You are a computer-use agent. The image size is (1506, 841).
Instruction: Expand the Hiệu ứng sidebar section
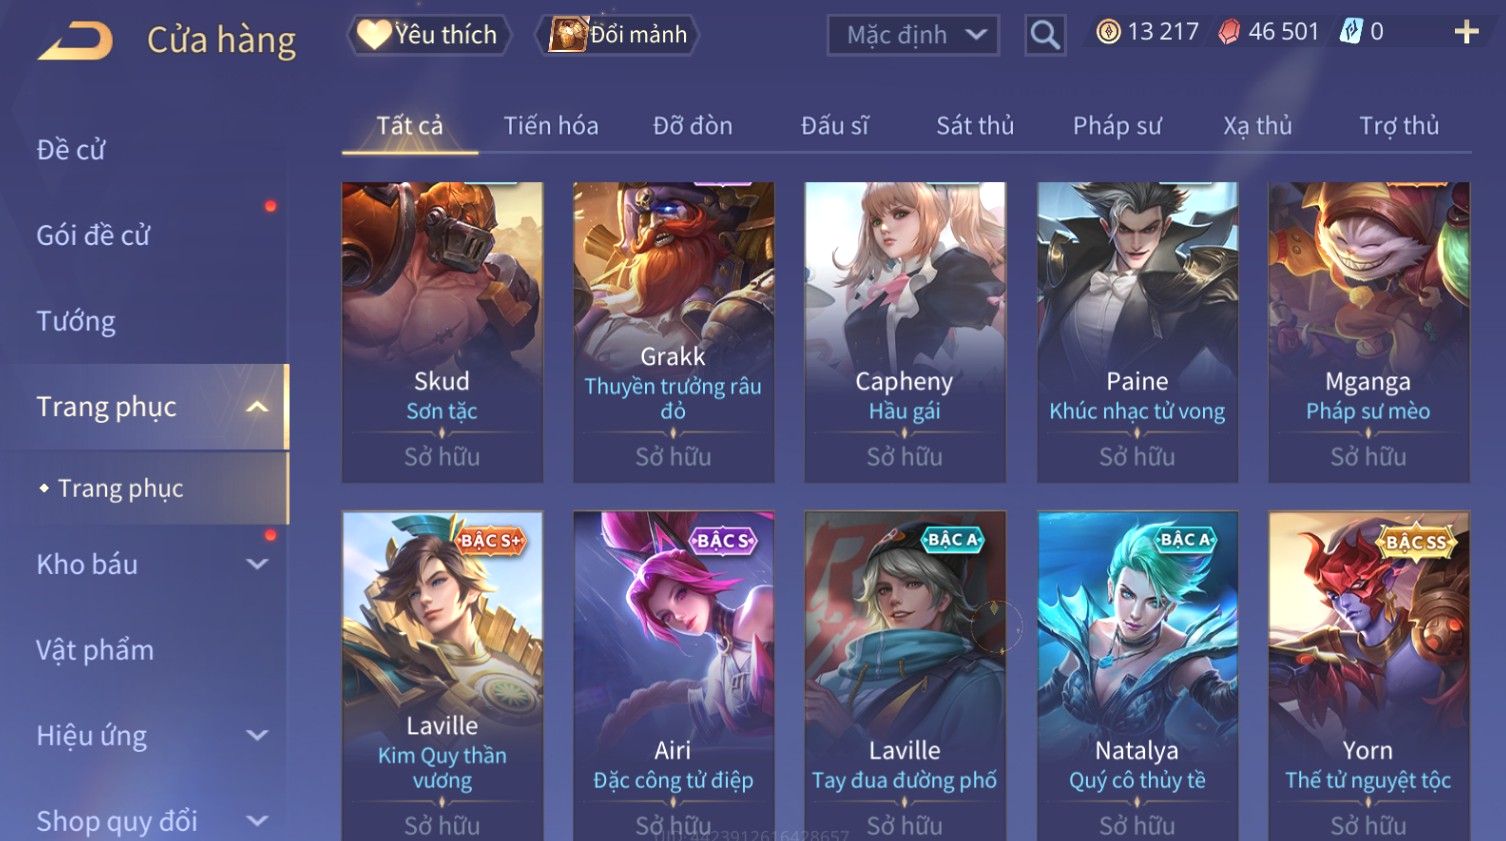coord(257,735)
